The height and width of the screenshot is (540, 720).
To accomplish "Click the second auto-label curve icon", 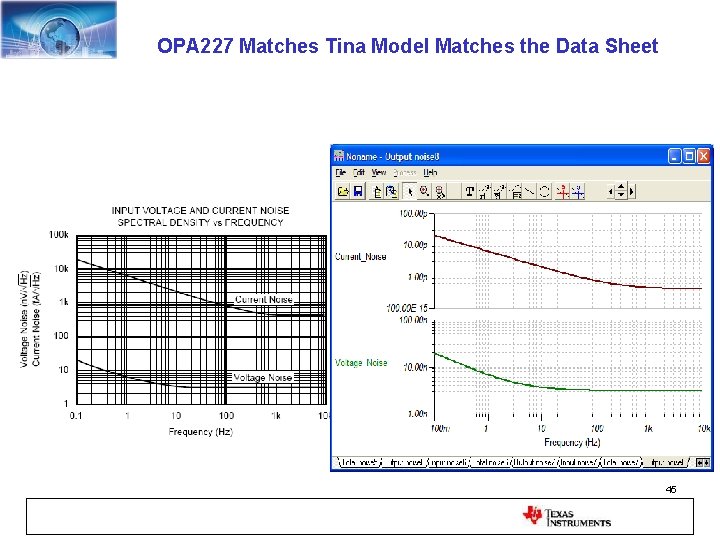I will pos(500,191).
